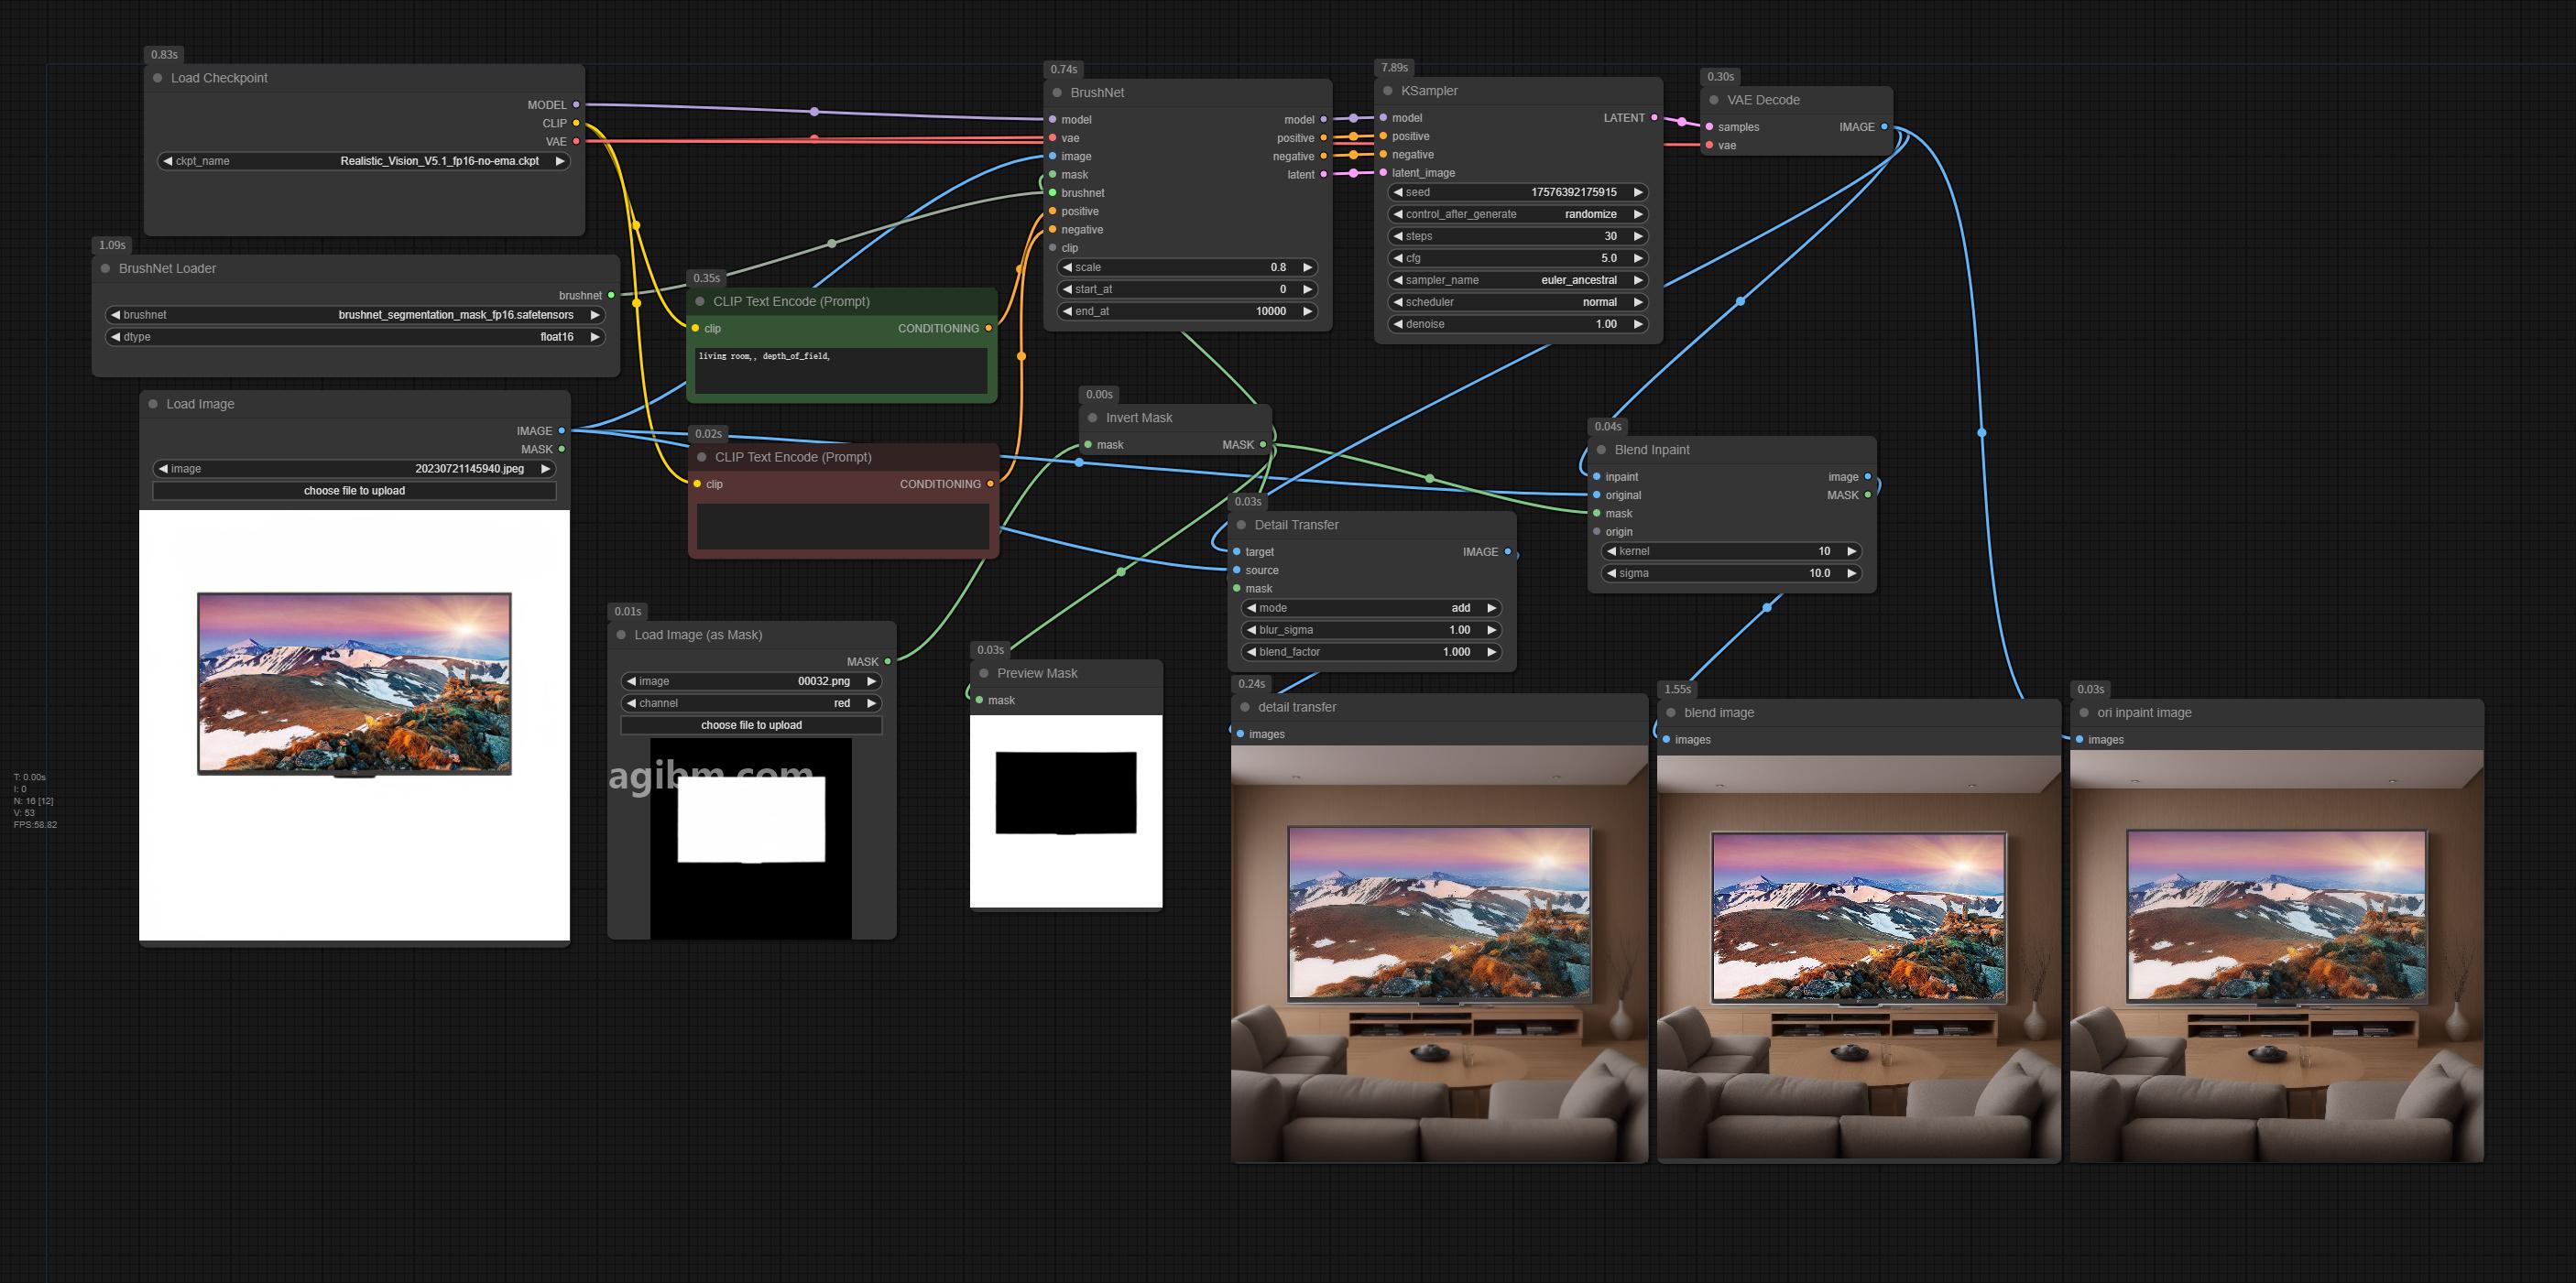This screenshot has width=2576, height=1283.
Task: Click the 'FPS:58.82' stats text
Action: (35, 825)
